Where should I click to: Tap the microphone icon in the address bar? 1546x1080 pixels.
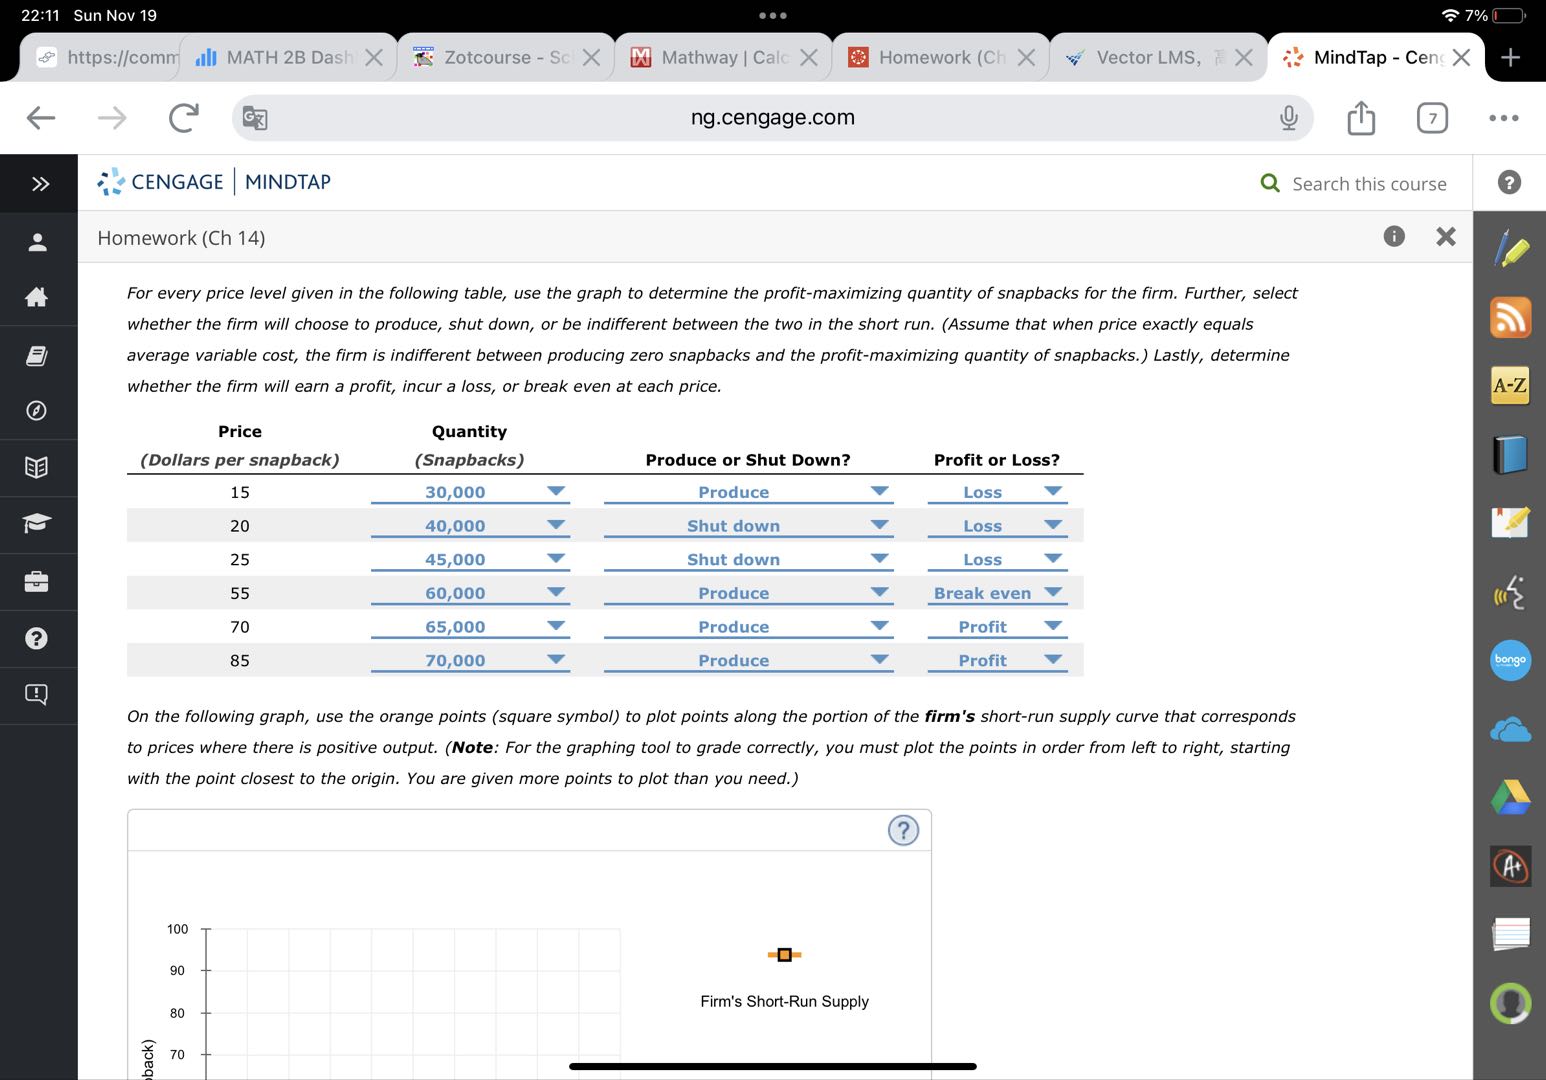click(1289, 117)
